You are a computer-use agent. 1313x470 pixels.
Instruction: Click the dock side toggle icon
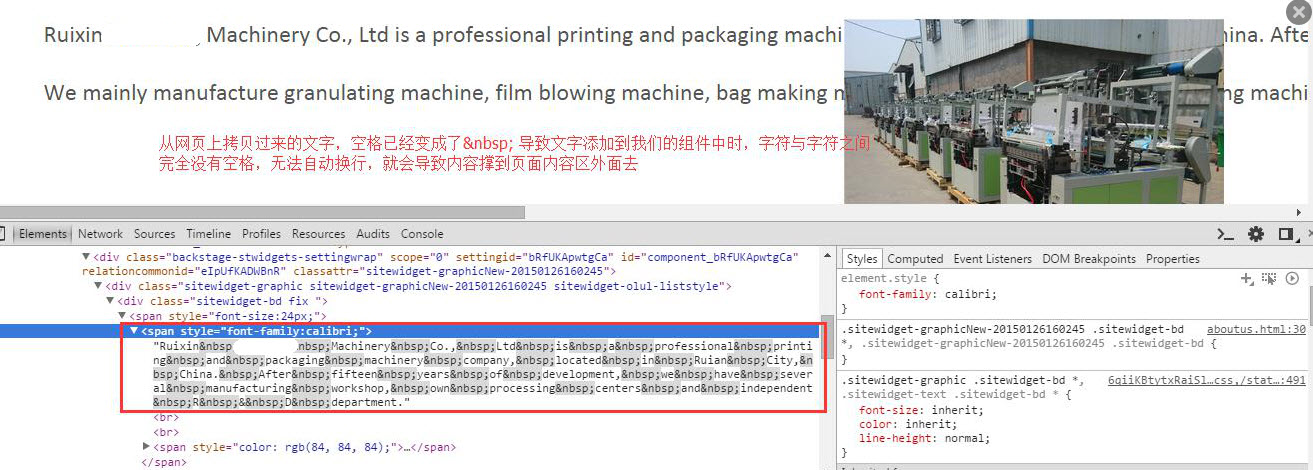pos(1286,234)
